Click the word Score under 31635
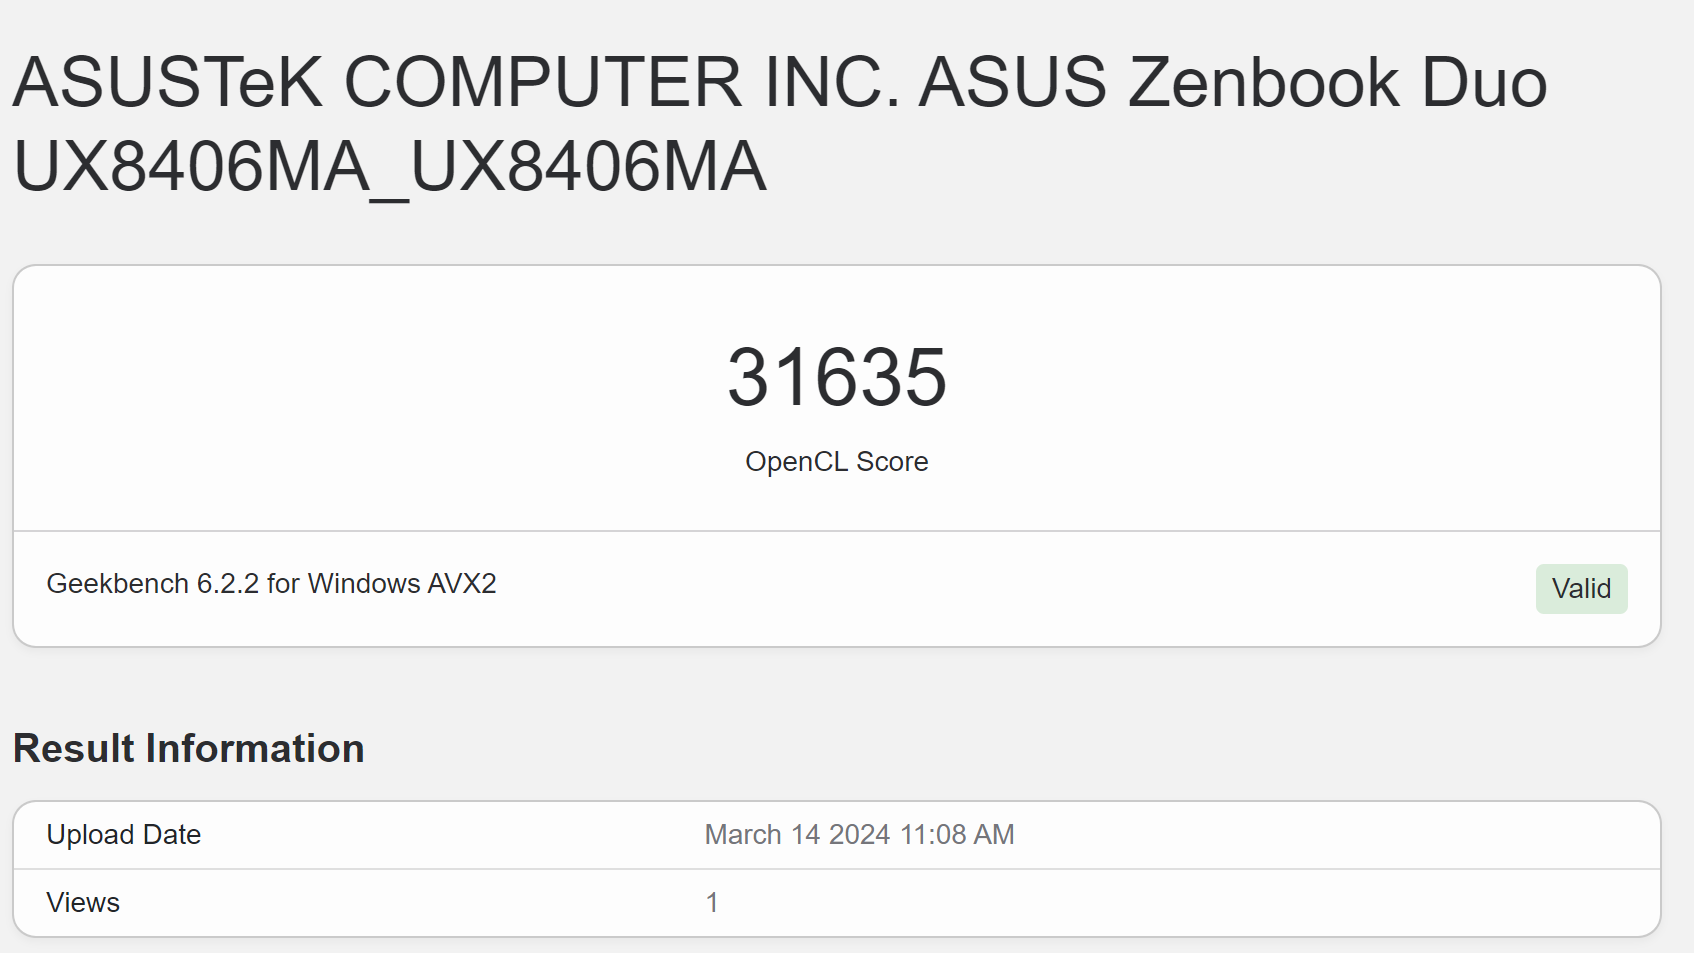Screen dimensions: 1694x953 point(892,462)
